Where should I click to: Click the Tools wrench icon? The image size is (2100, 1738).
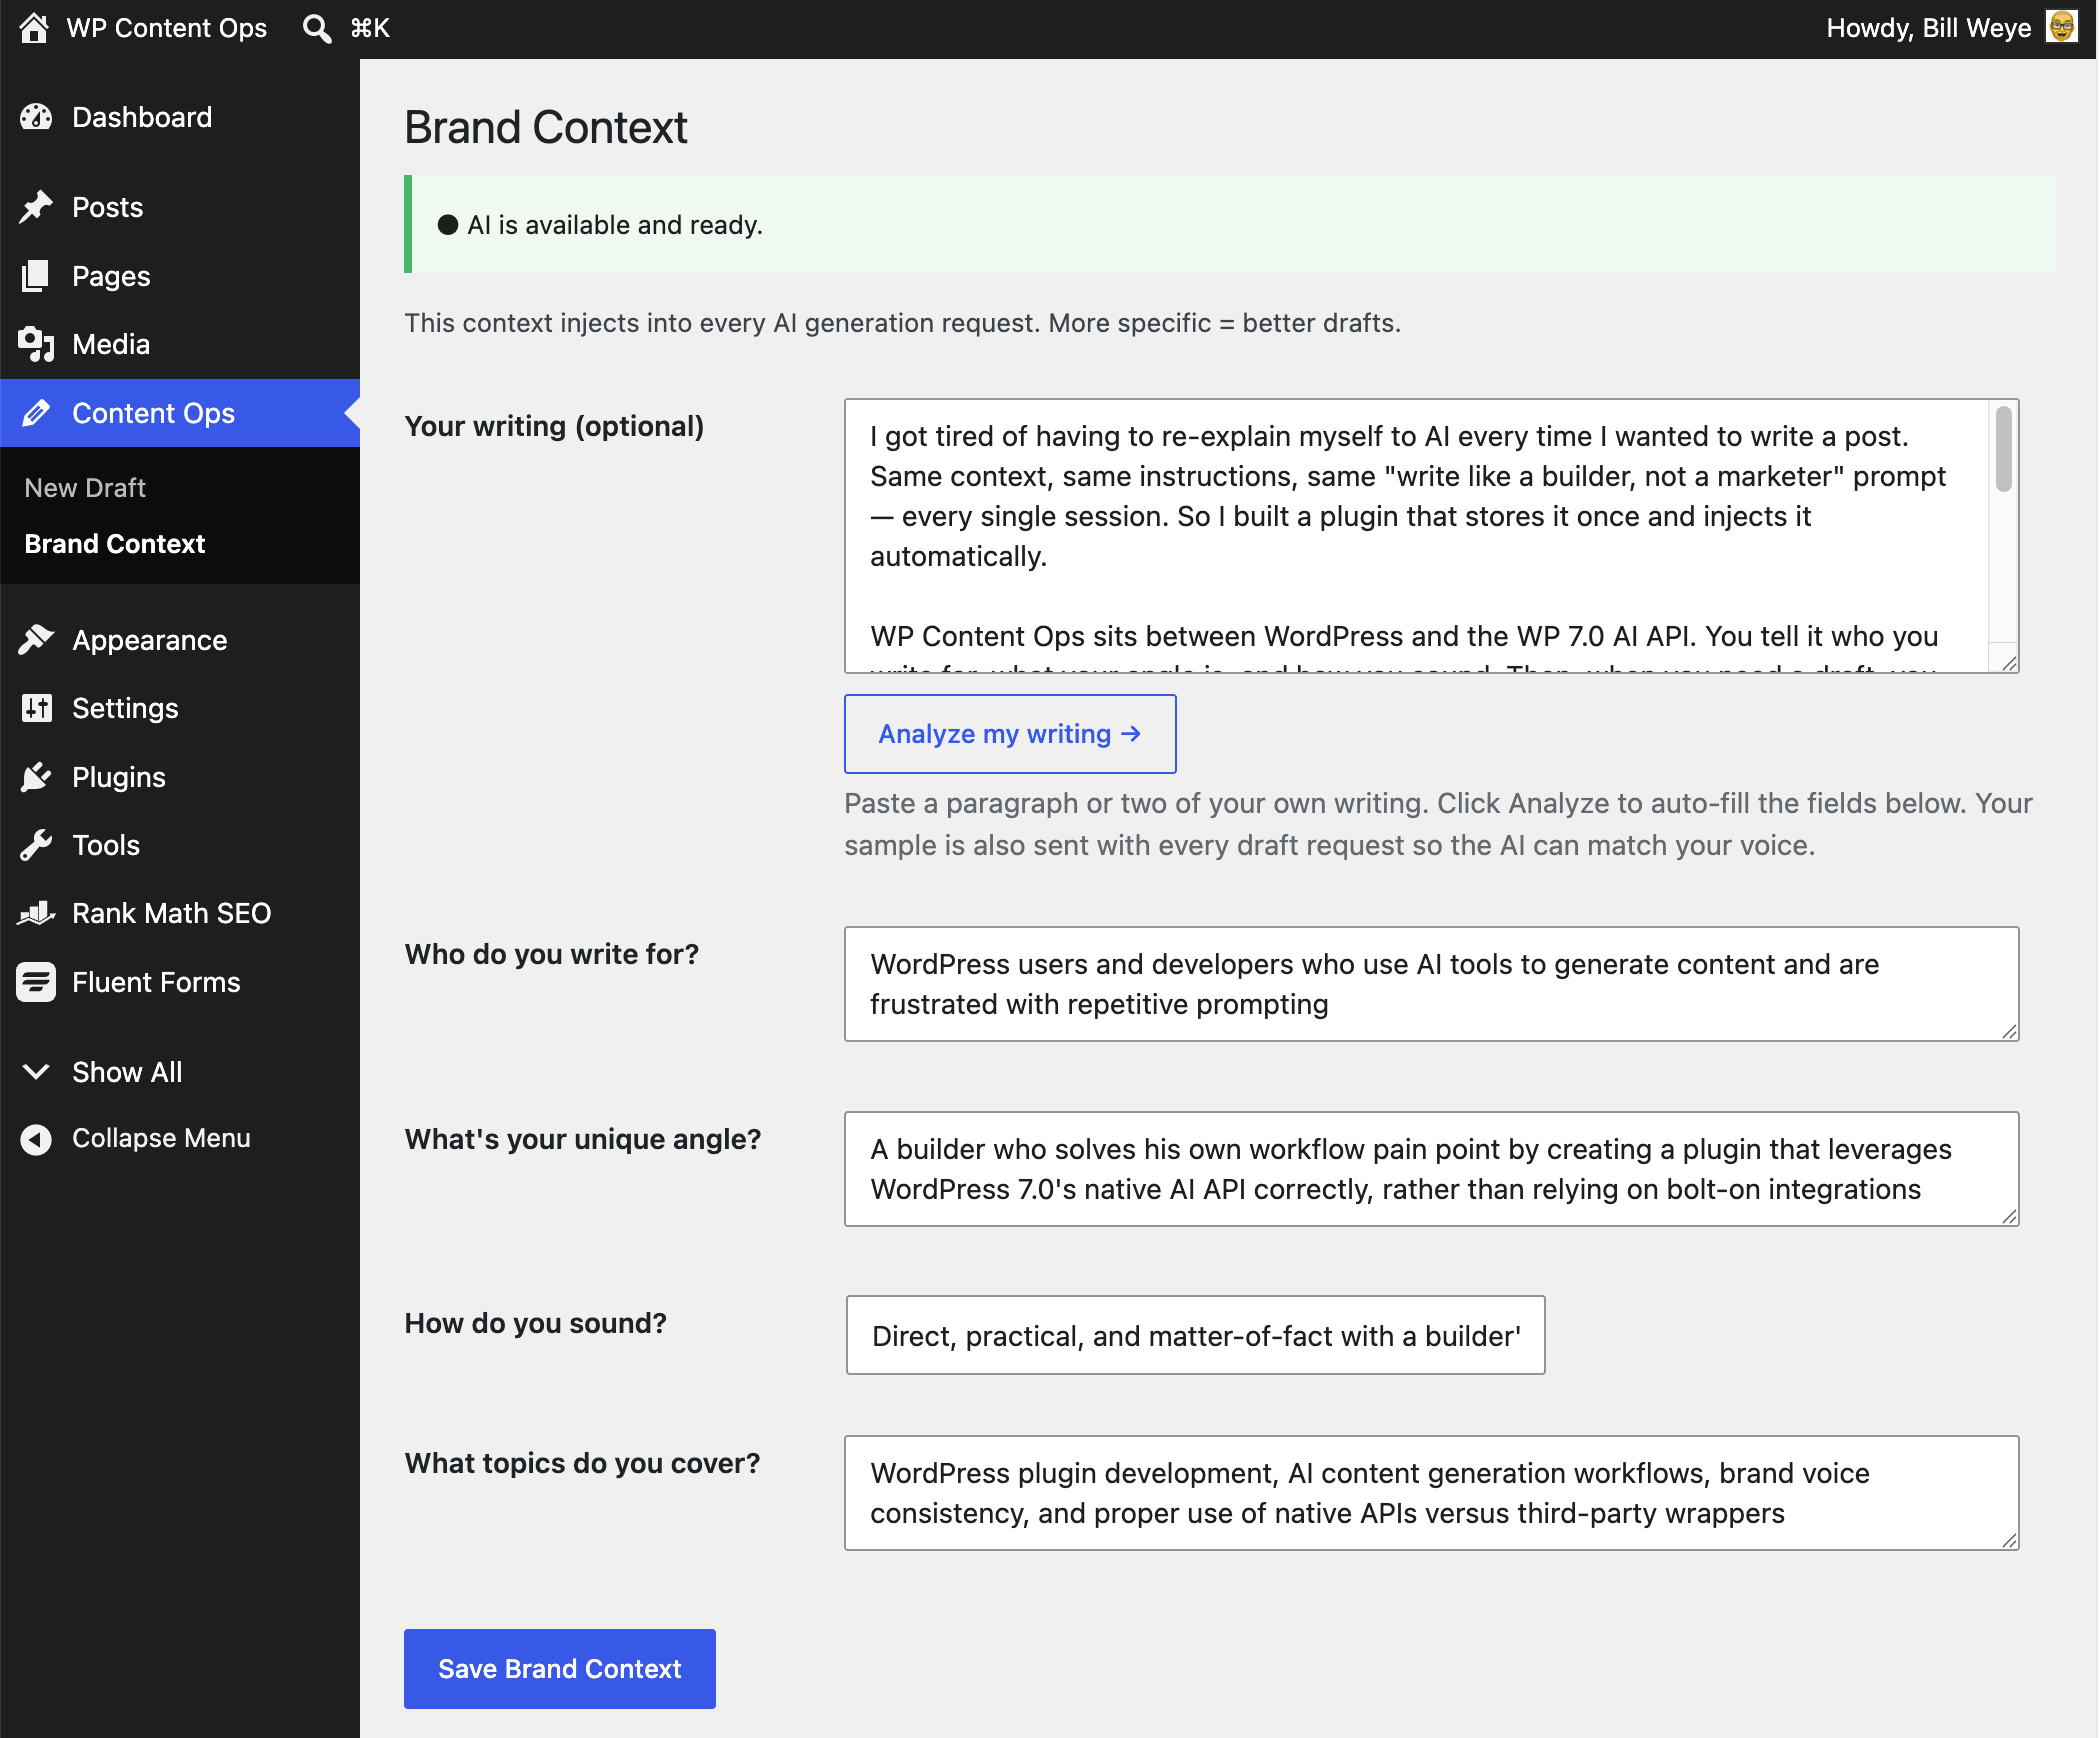tap(36, 845)
